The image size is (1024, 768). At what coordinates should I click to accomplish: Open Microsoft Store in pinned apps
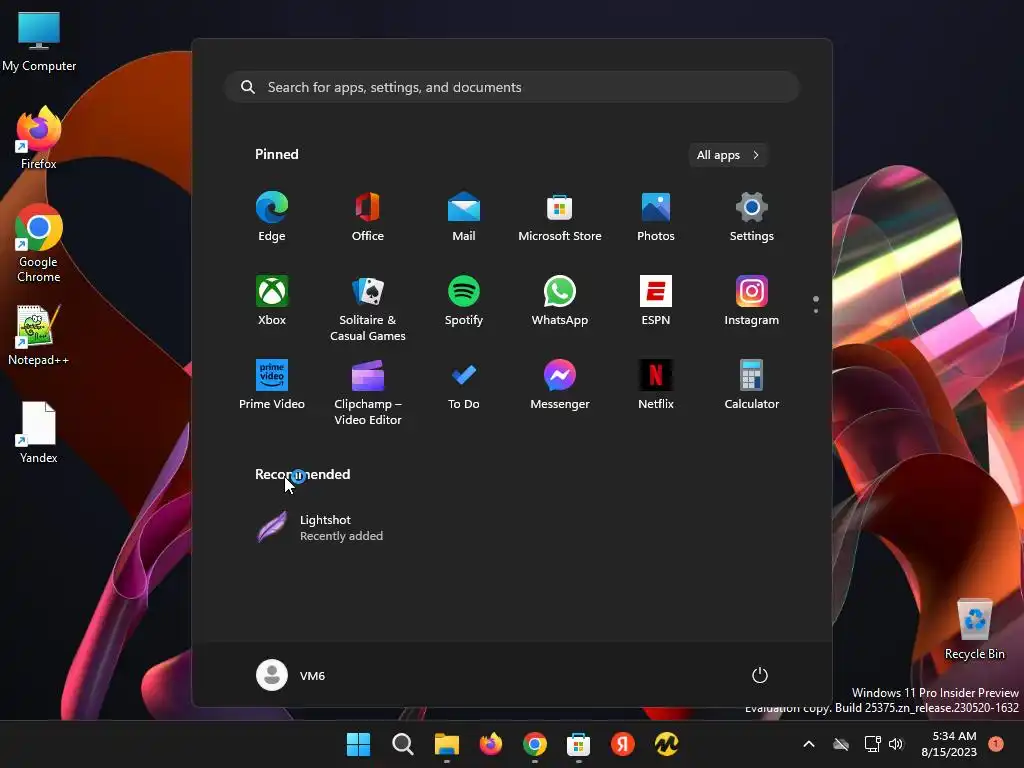(560, 217)
